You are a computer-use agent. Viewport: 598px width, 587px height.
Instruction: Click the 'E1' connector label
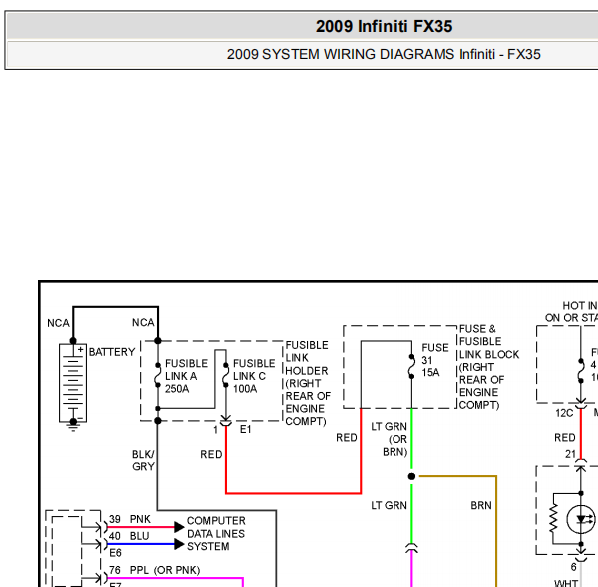tap(245, 429)
